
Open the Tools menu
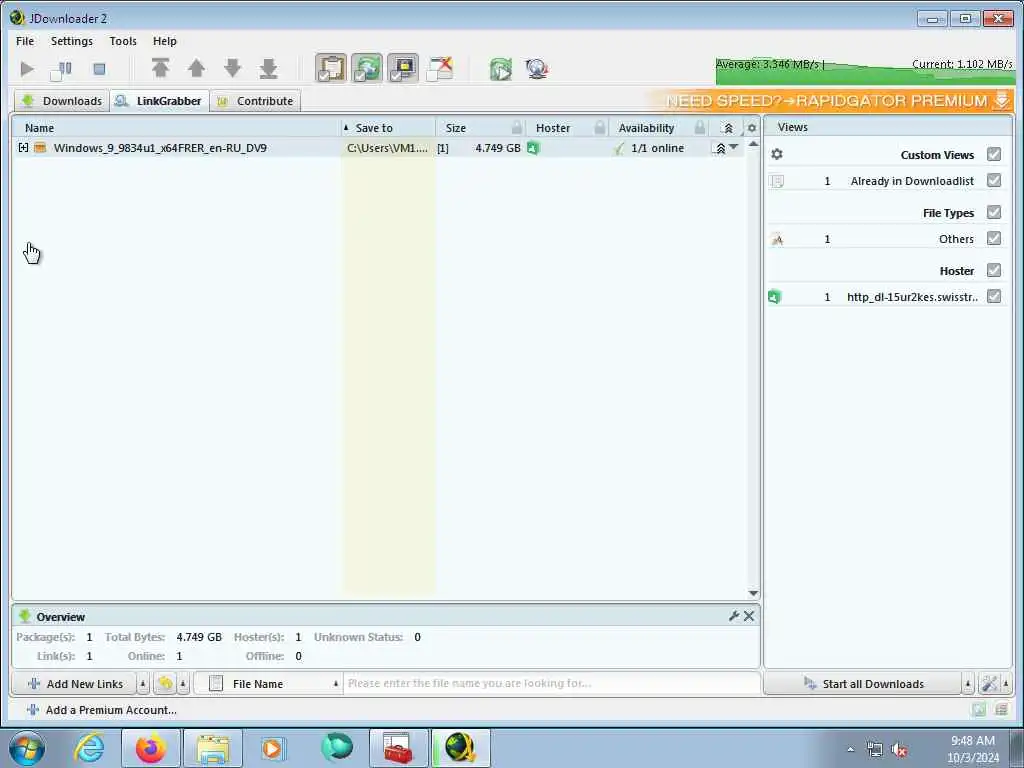pos(123,41)
